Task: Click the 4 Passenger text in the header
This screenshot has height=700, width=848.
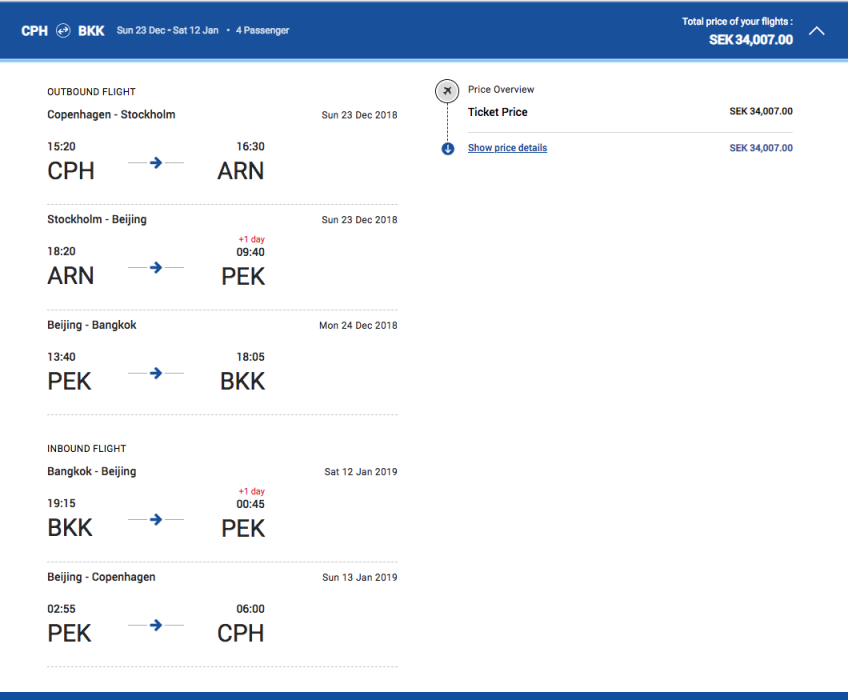Action: (262, 31)
